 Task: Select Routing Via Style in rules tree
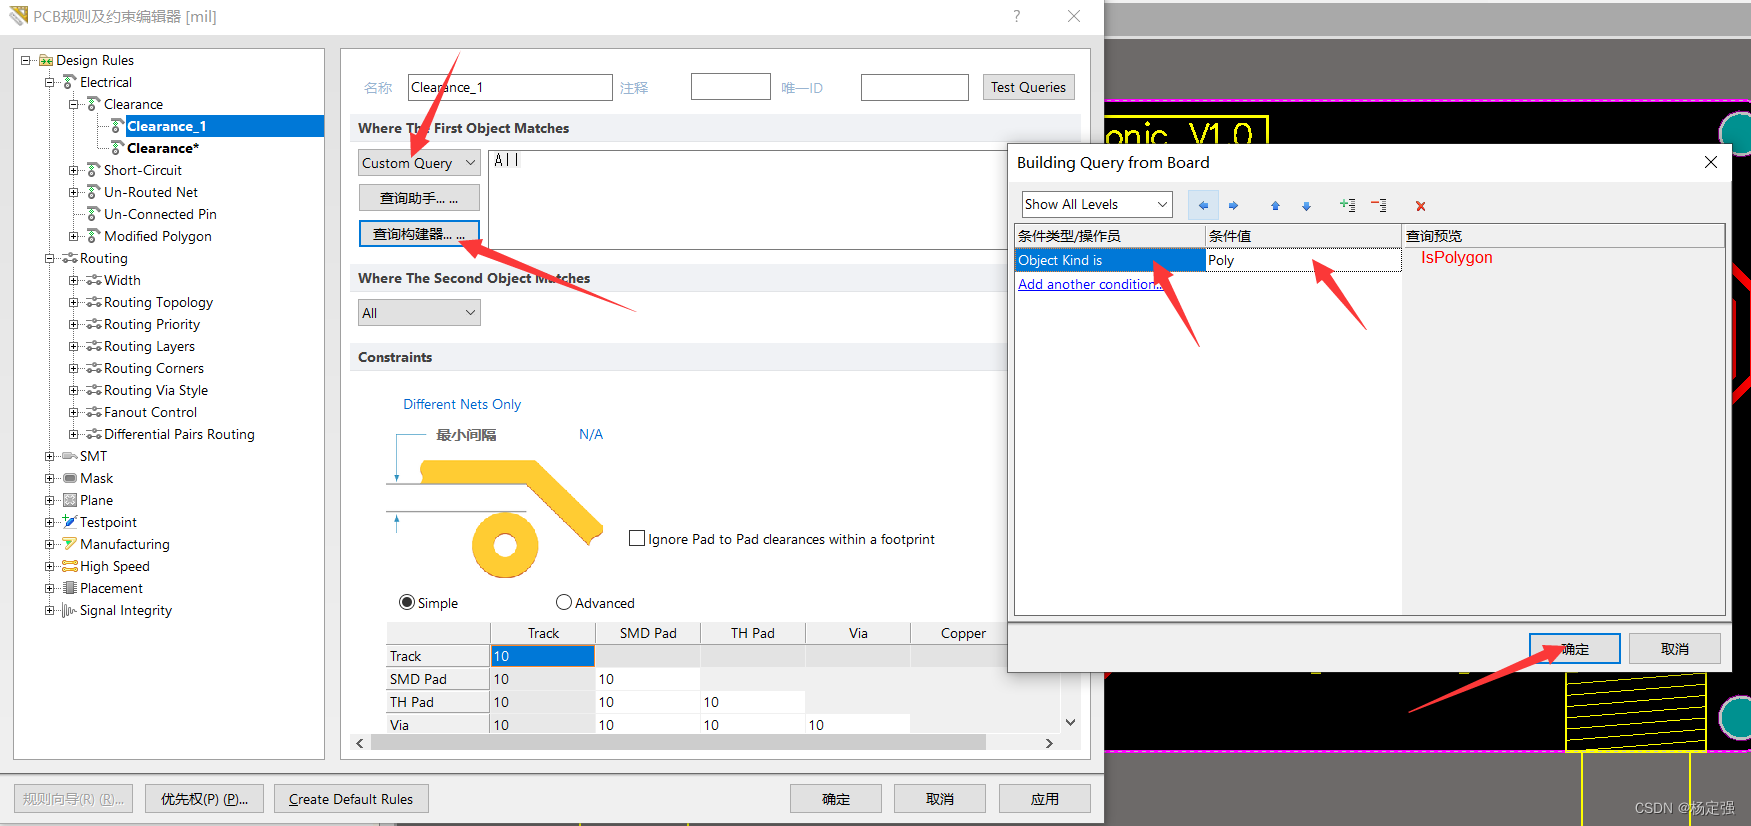155,390
